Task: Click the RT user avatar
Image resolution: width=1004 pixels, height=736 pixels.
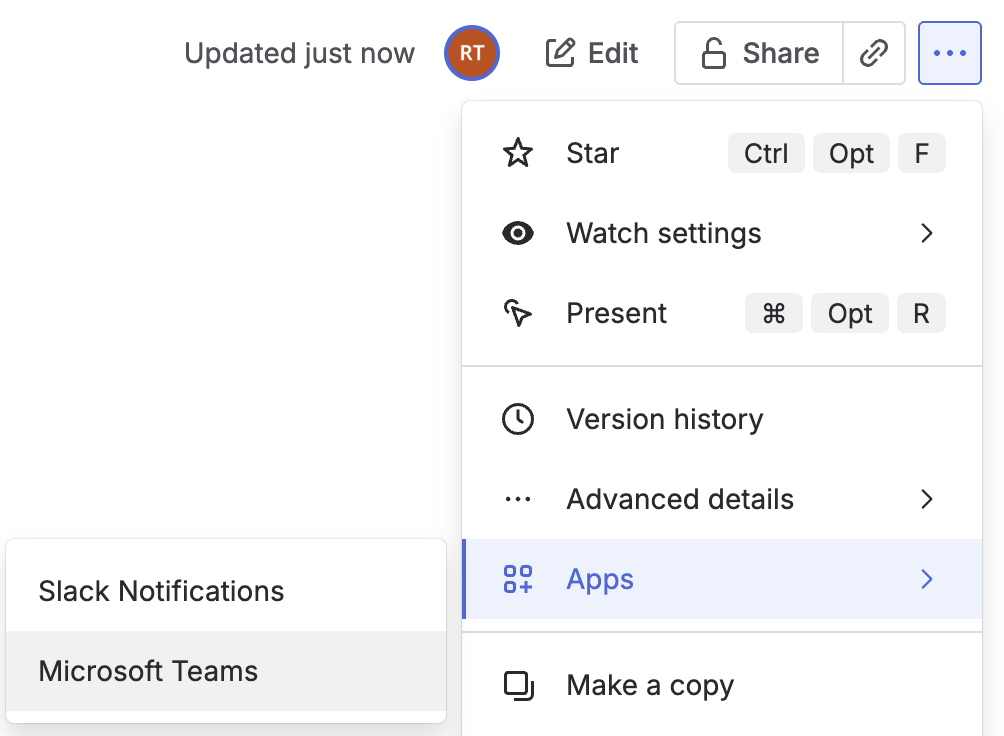Action: coord(472,53)
